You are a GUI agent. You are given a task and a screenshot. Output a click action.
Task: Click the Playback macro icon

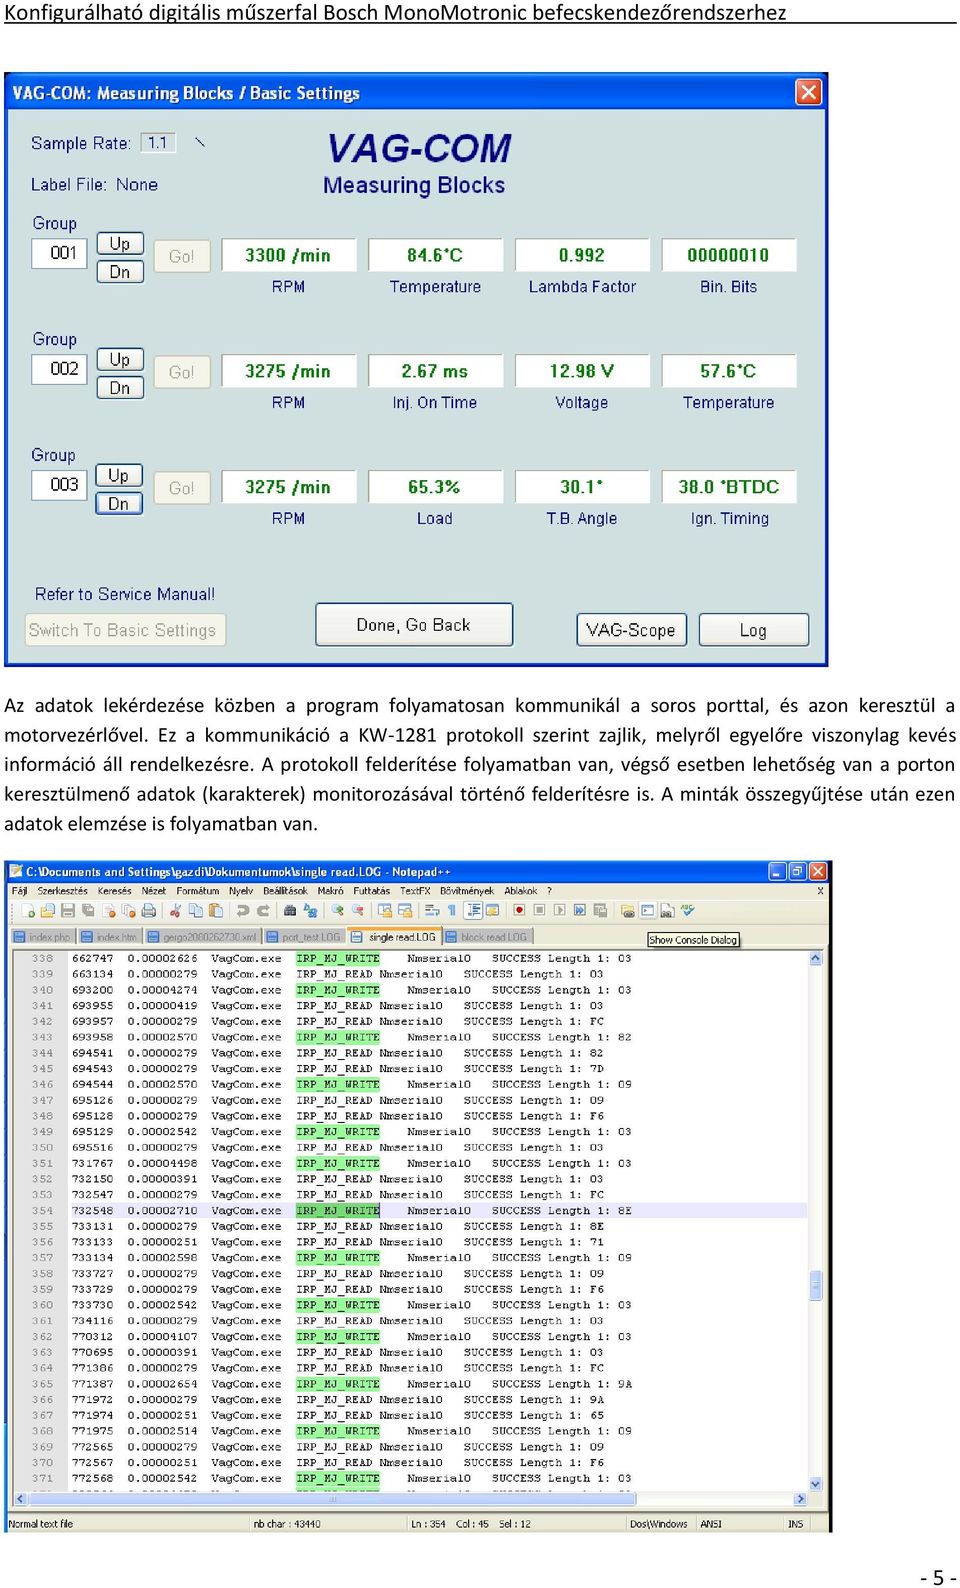(x=559, y=911)
